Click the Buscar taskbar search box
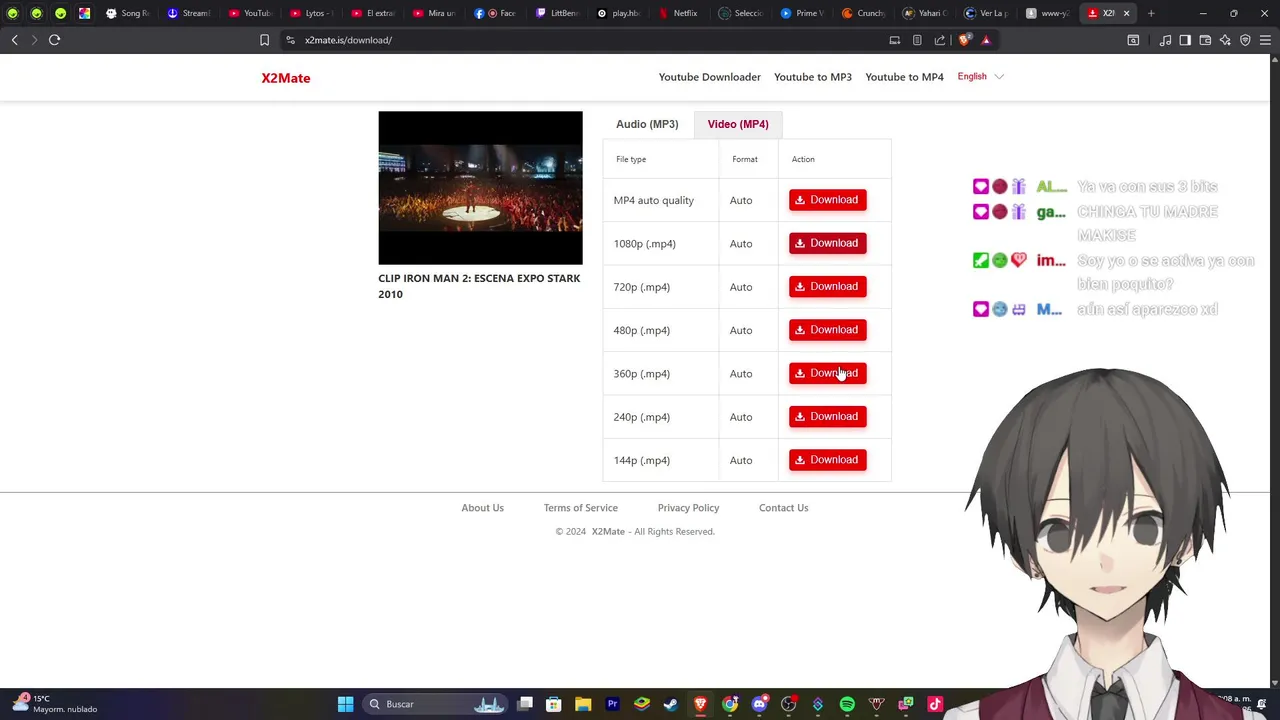1280x720 pixels. [435, 704]
